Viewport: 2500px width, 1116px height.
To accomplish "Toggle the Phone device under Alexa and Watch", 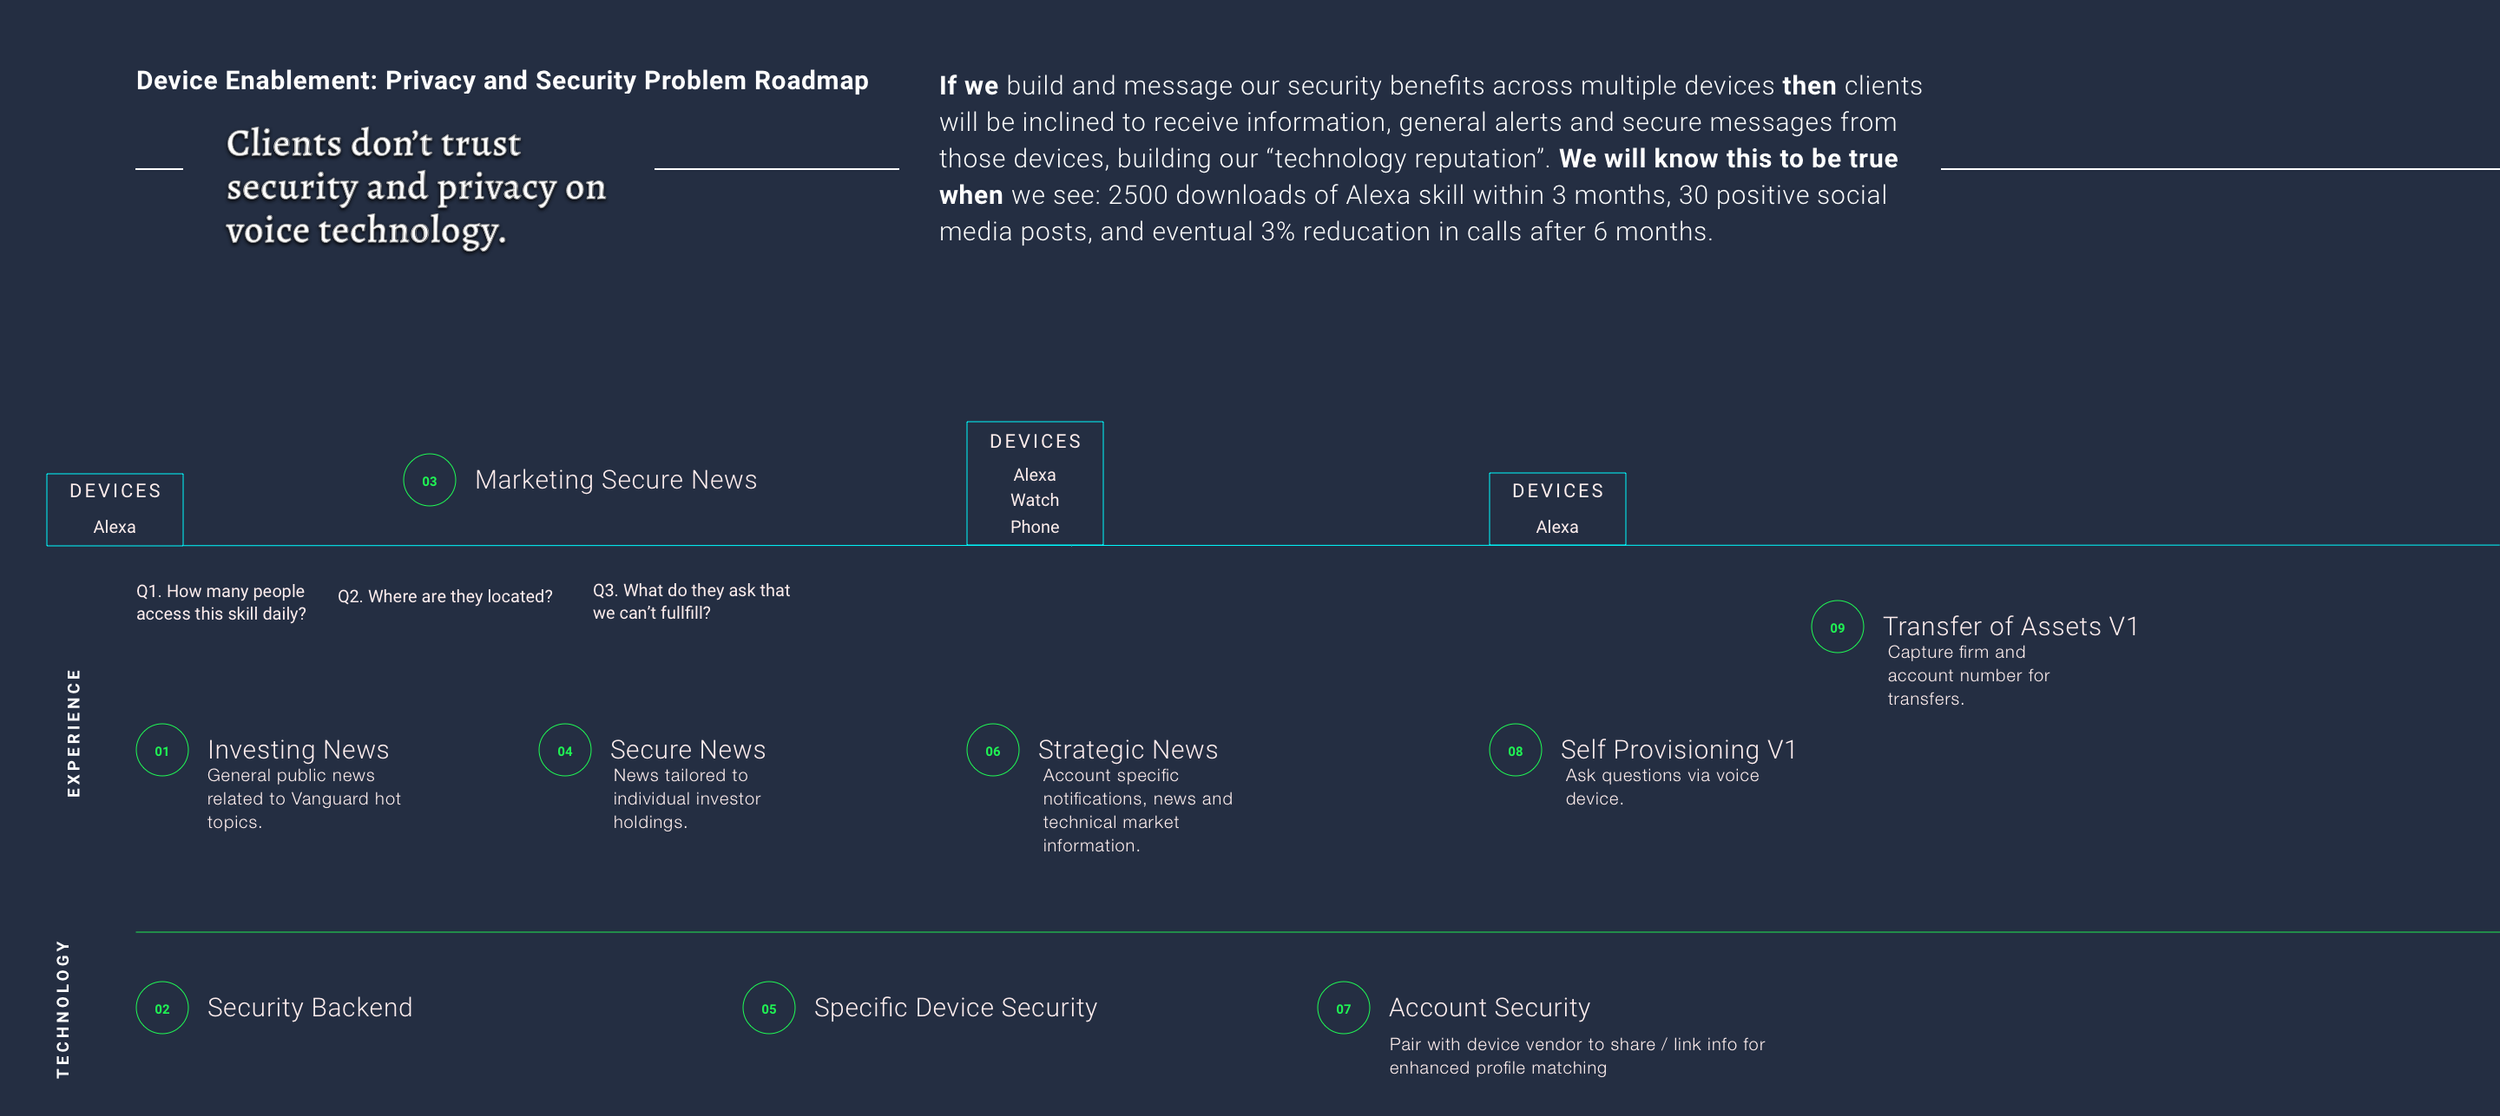I will tap(1034, 526).
